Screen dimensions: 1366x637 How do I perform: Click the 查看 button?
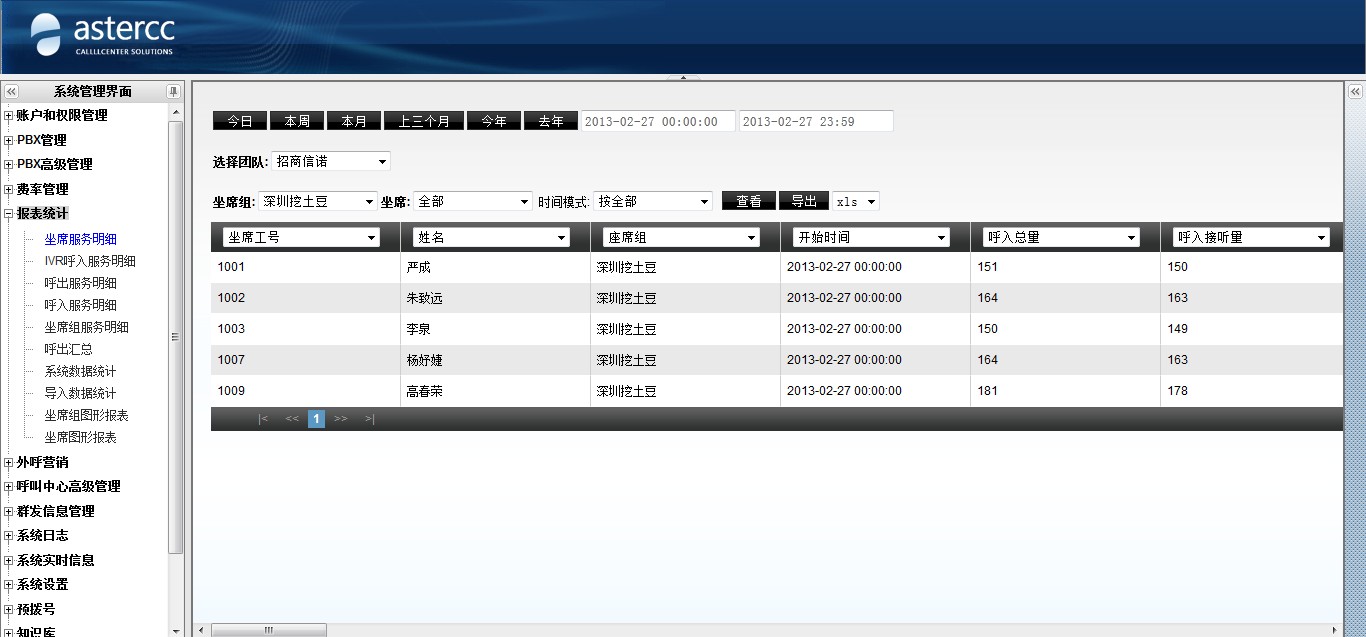[748, 201]
